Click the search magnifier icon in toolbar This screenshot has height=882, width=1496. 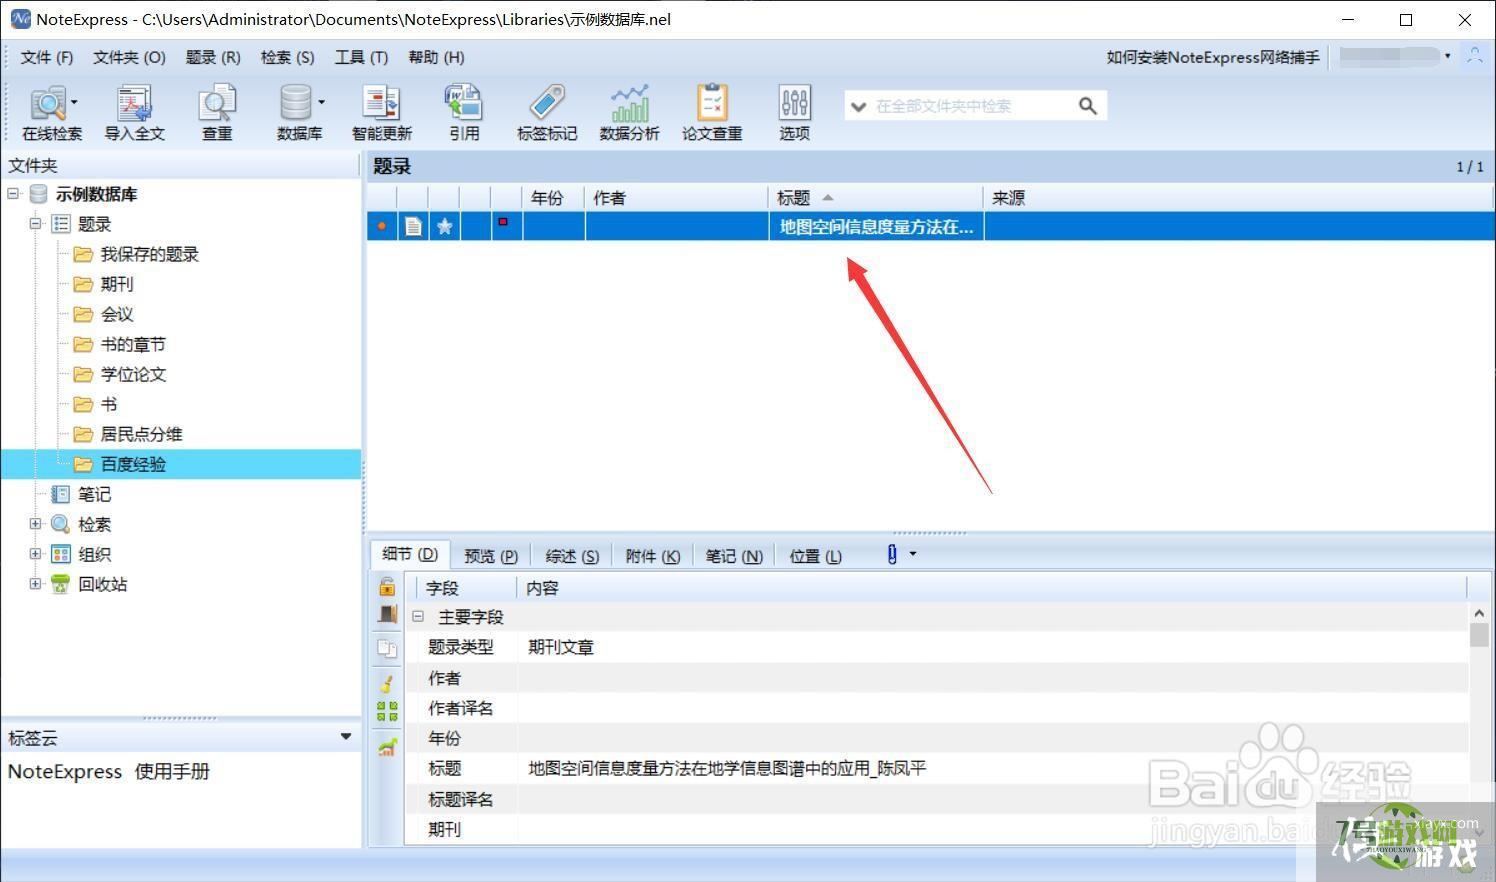(x=1088, y=106)
